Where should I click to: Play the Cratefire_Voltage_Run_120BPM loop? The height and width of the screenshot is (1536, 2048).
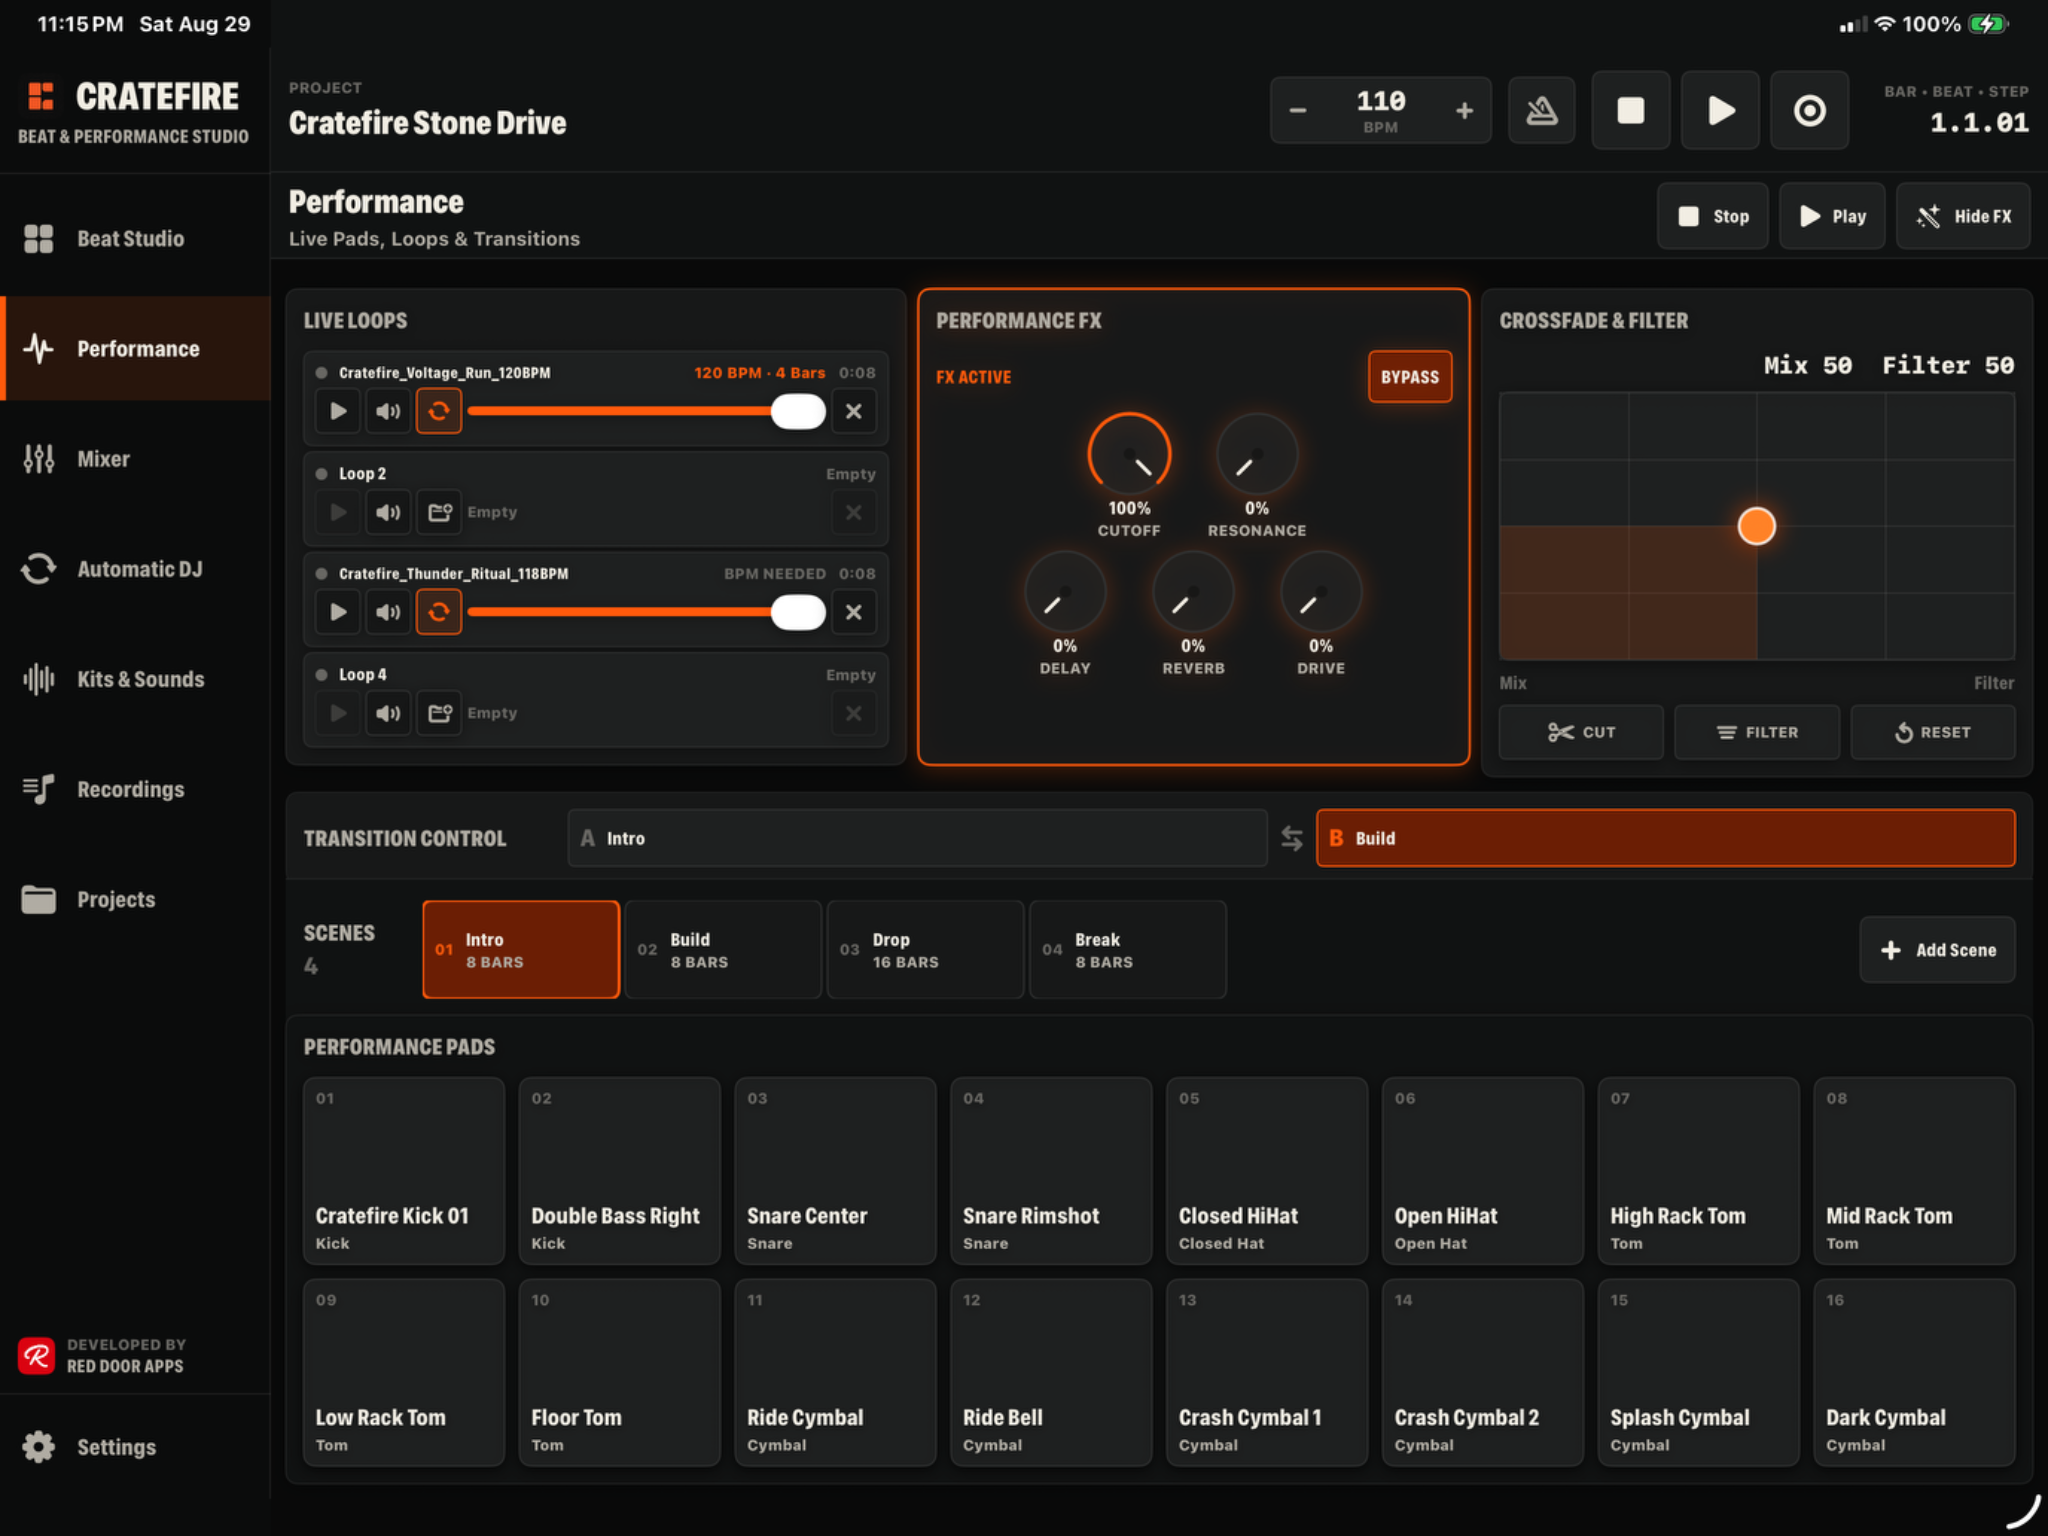(x=338, y=411)
